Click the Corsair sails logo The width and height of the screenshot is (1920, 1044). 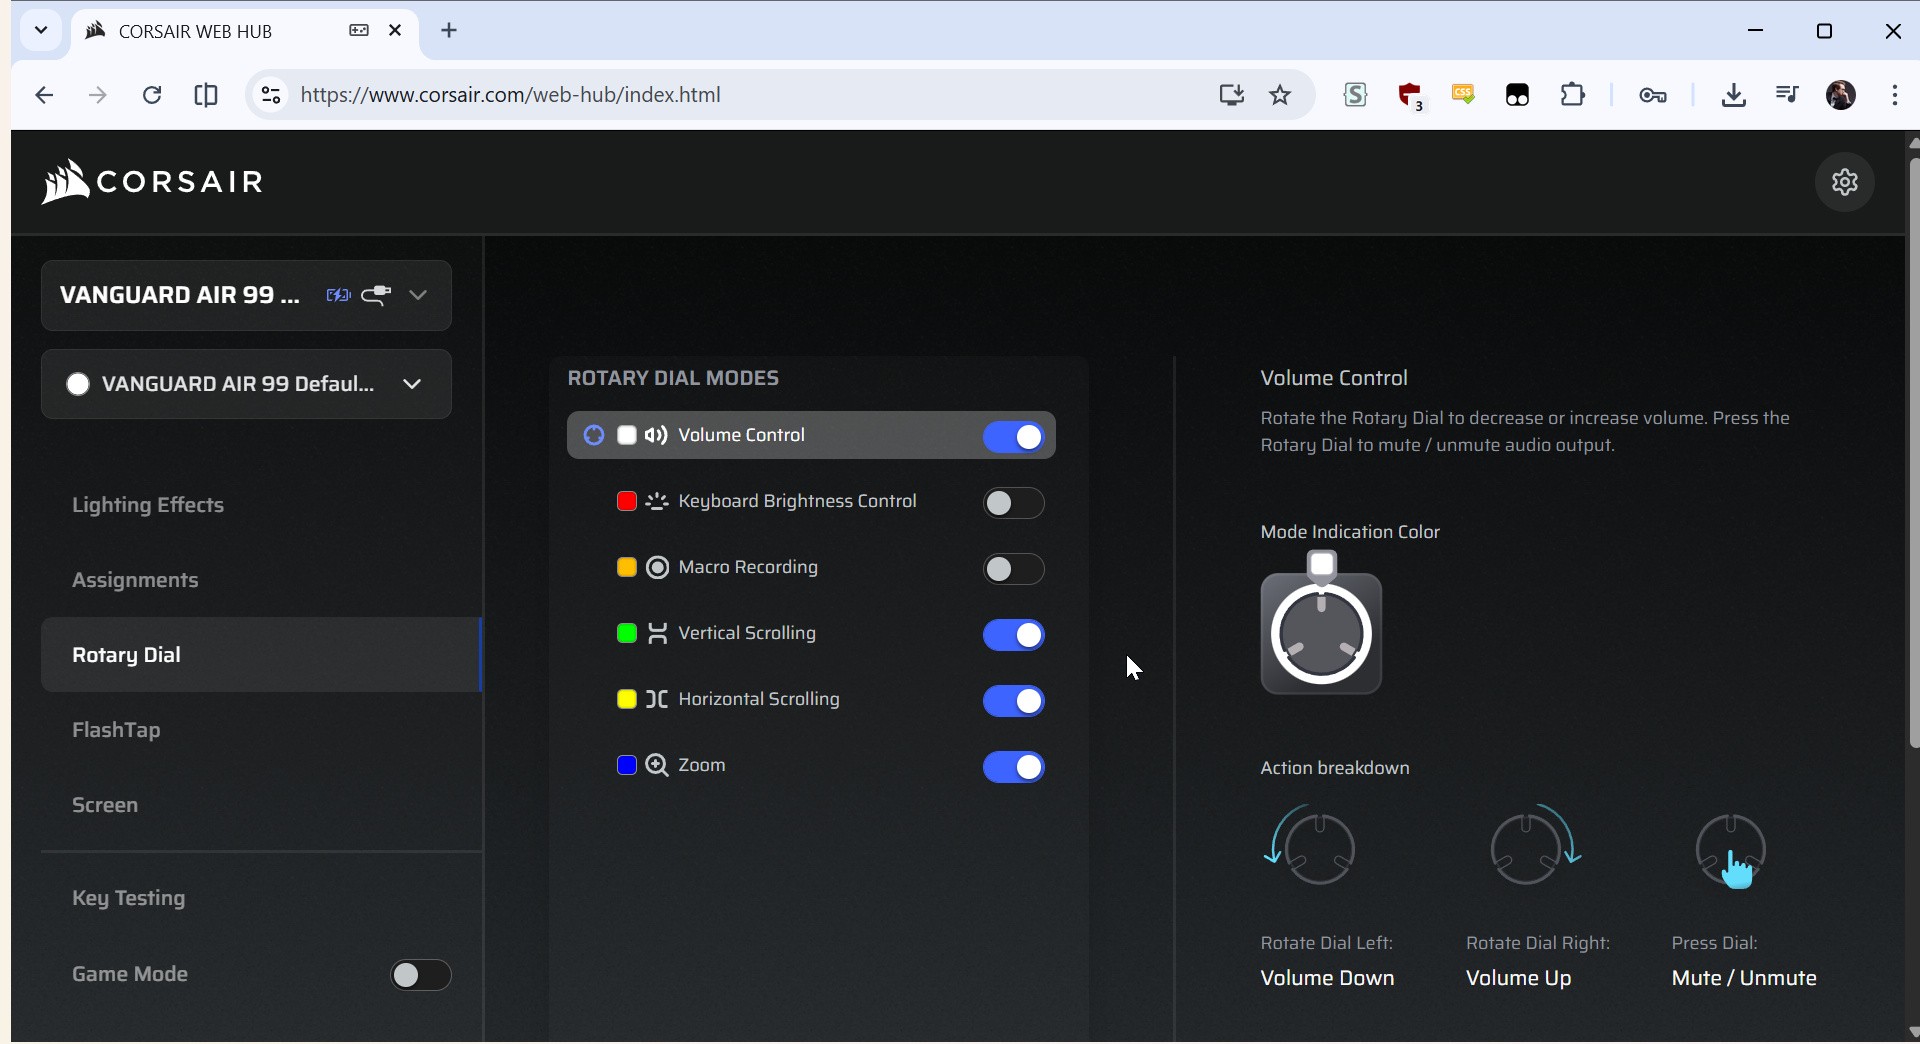coord(66,182)
